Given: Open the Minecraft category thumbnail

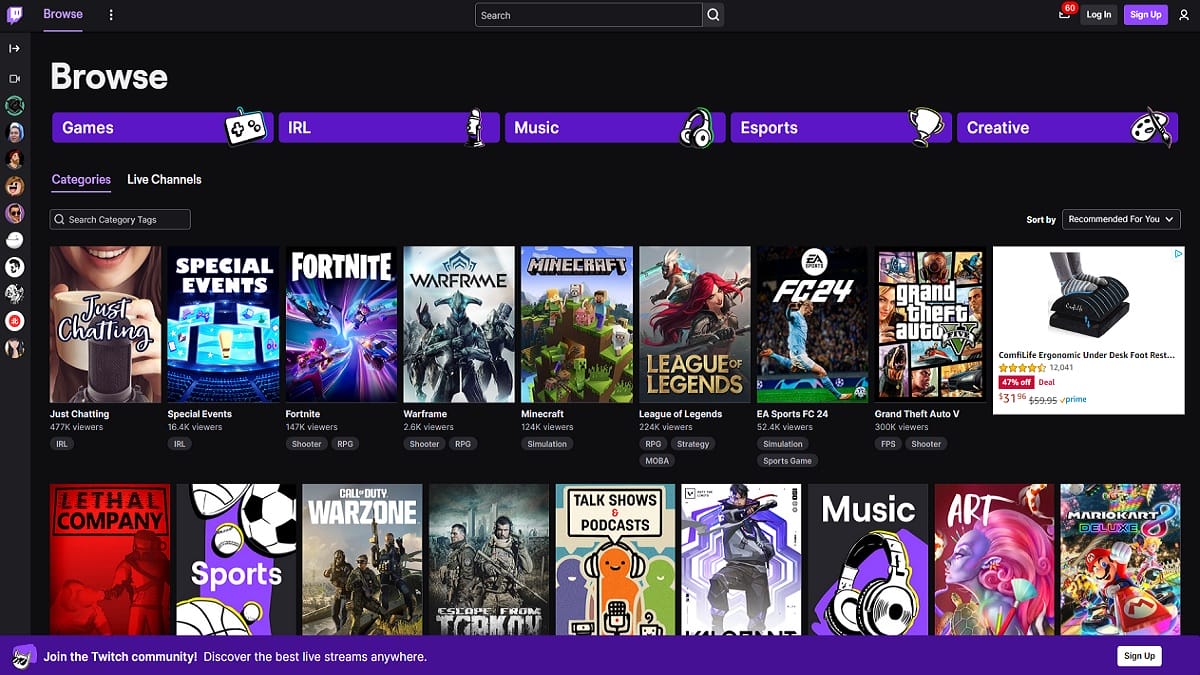Looking at the screenshot, I should [576, 324].
